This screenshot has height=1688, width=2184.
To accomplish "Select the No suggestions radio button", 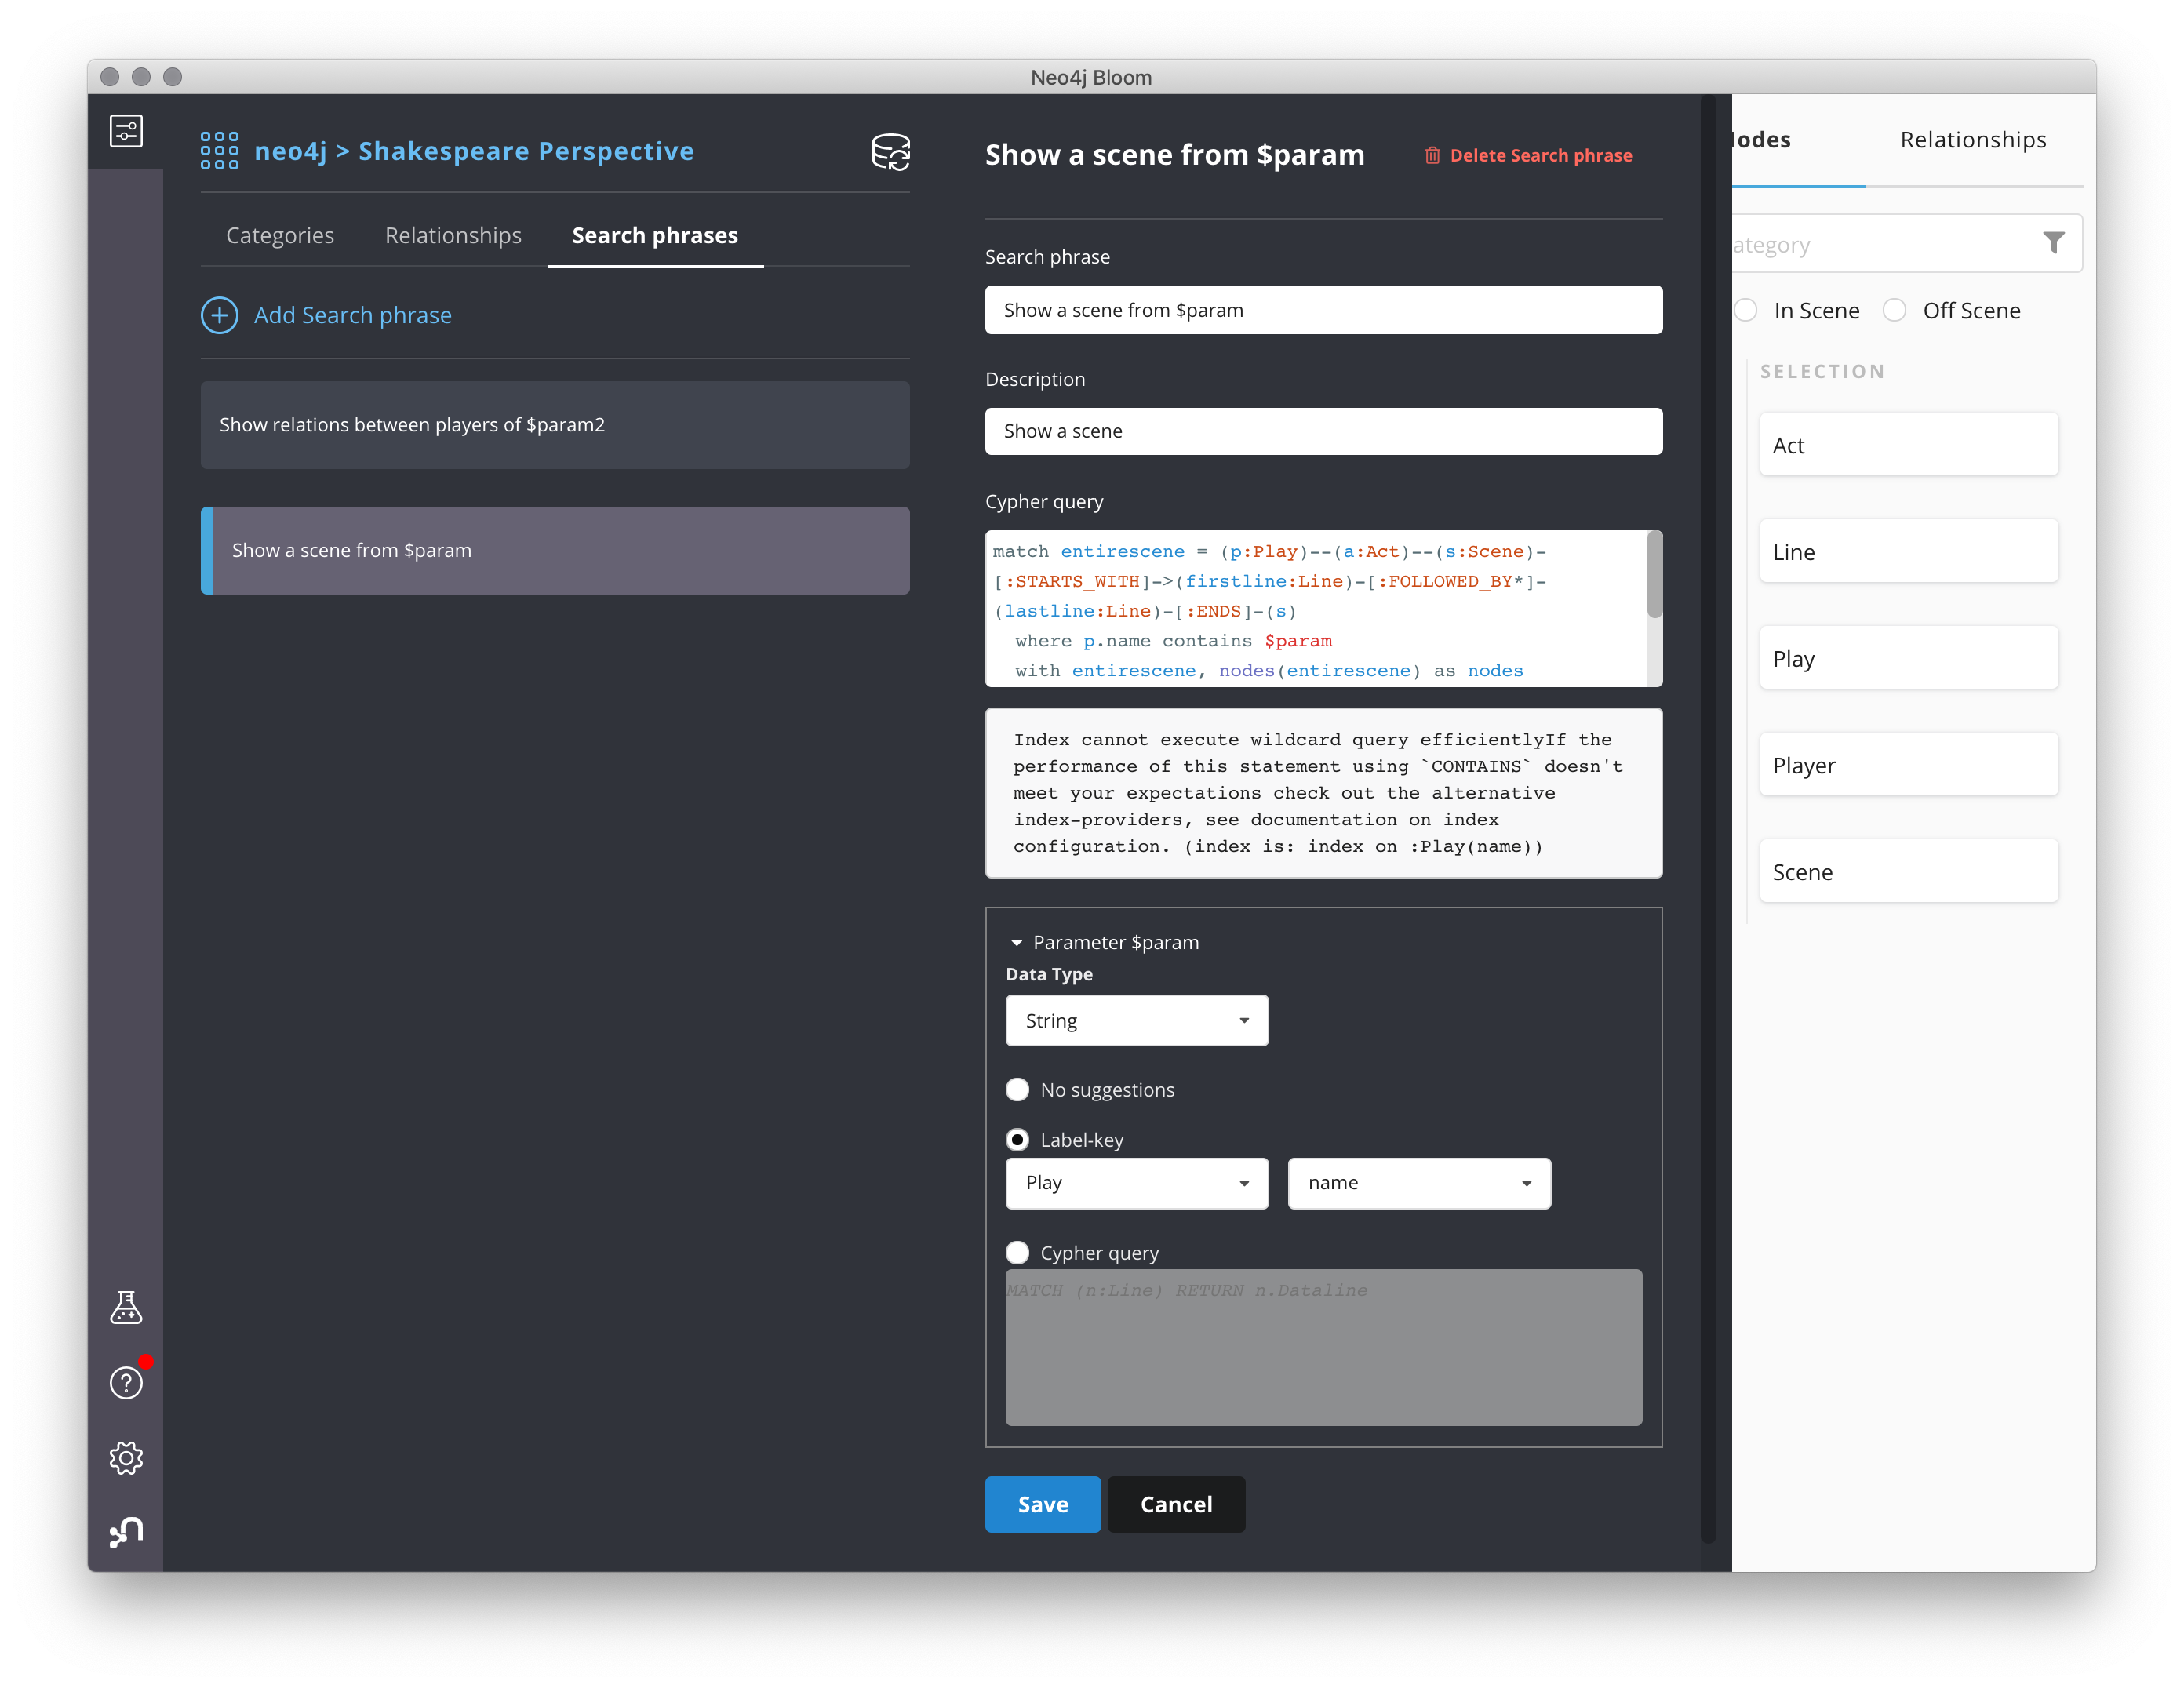I will [x=1017, y=1089].
